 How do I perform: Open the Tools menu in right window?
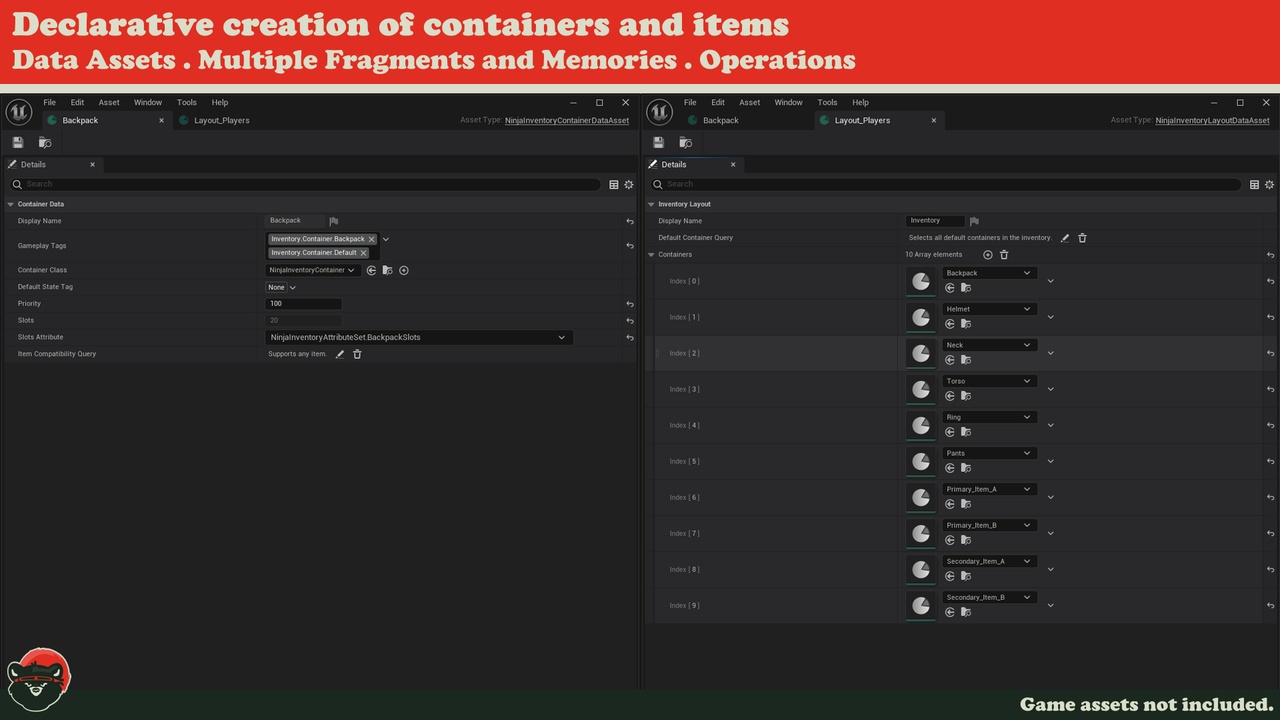pyautogui.click(x=827, y=102)
